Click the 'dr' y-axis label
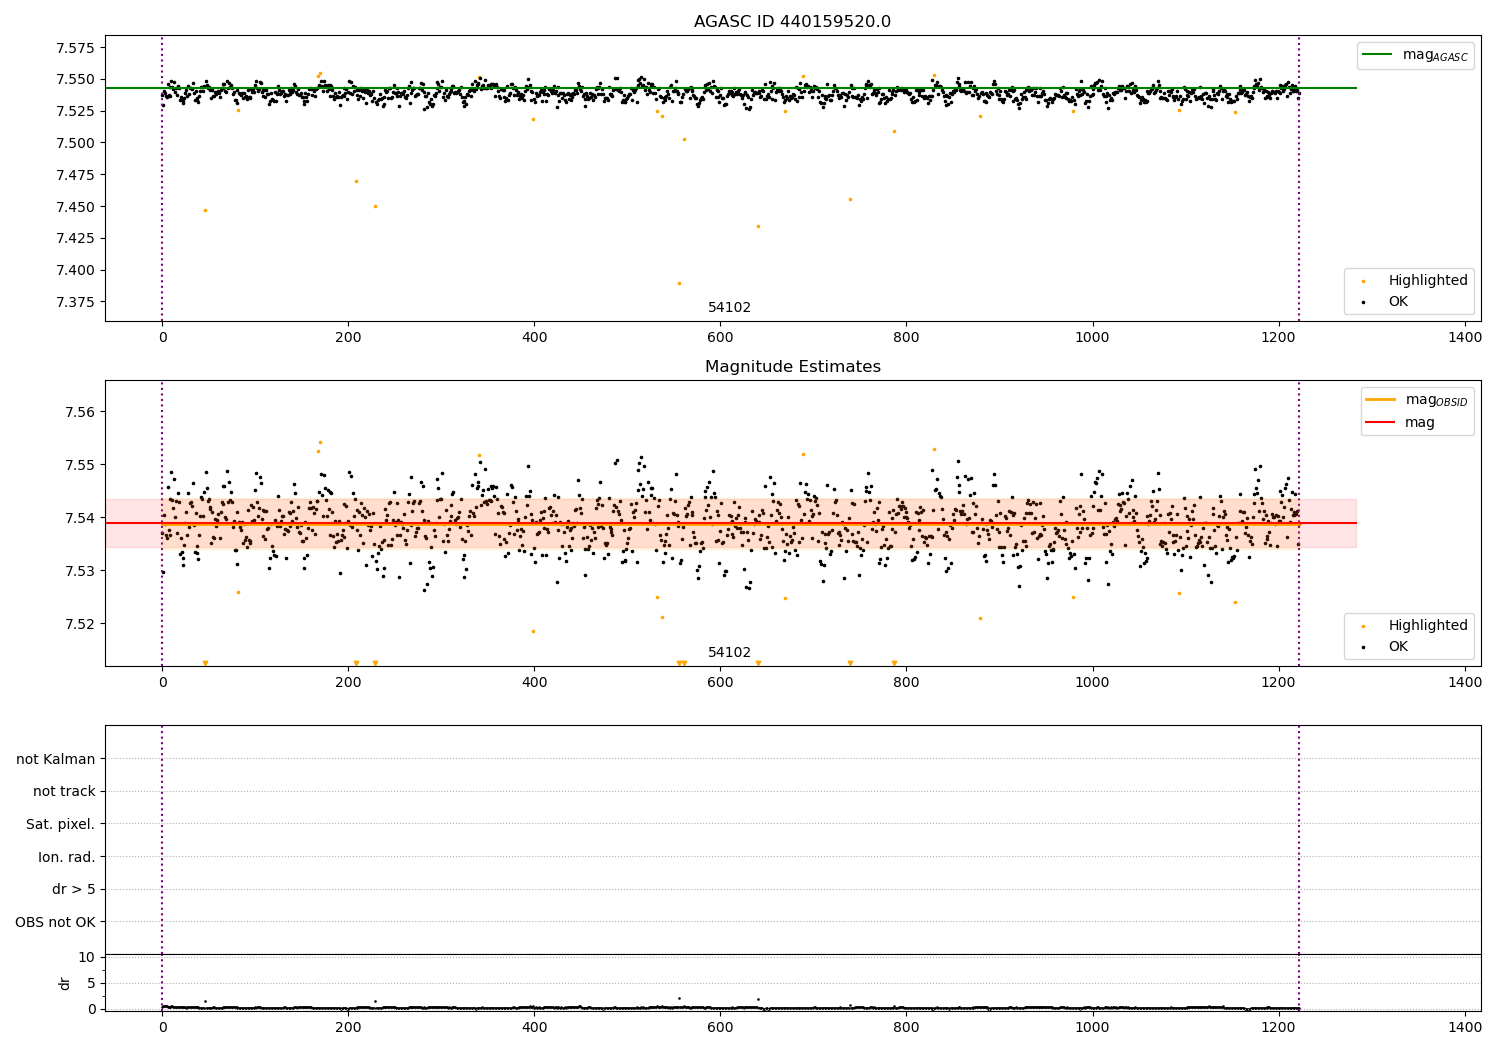 click(x=65, y=983)
